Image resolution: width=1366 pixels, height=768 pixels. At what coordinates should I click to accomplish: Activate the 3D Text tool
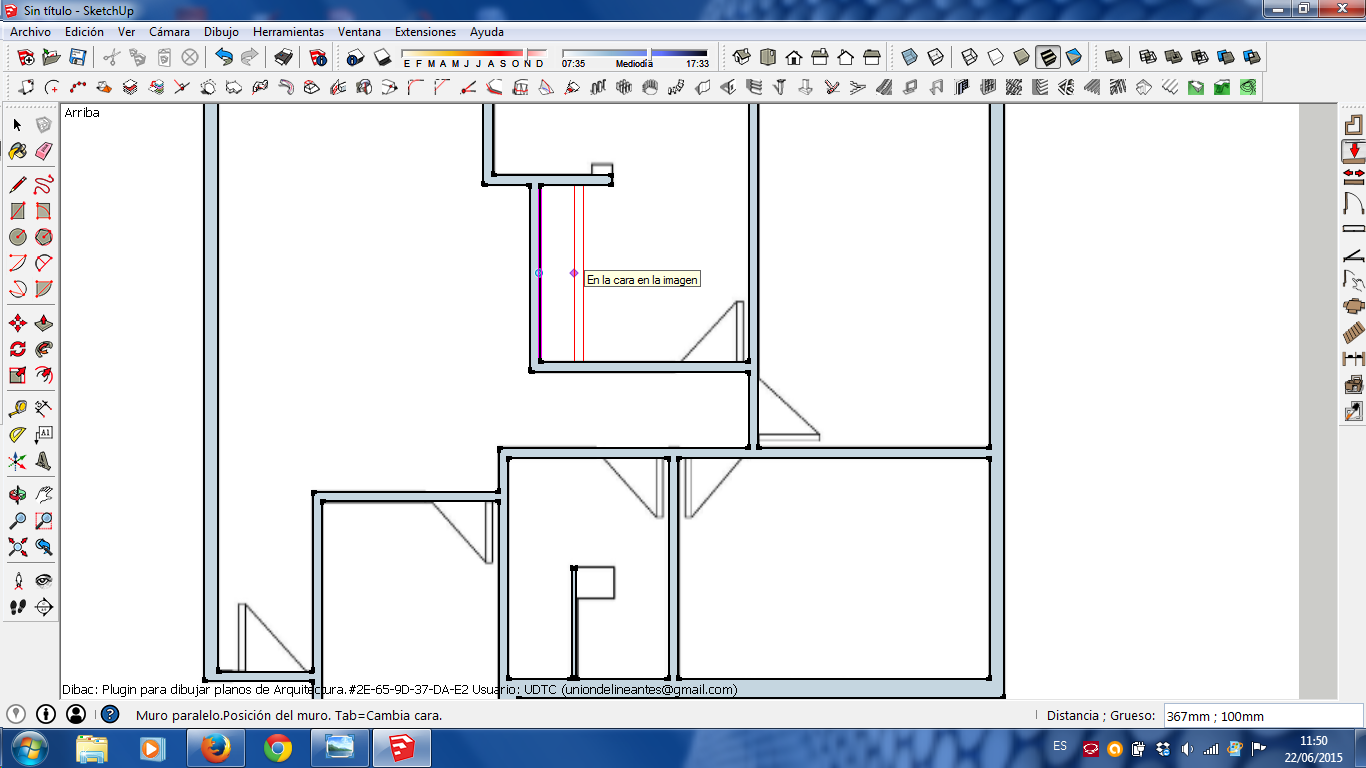click(x=43, y=461)
